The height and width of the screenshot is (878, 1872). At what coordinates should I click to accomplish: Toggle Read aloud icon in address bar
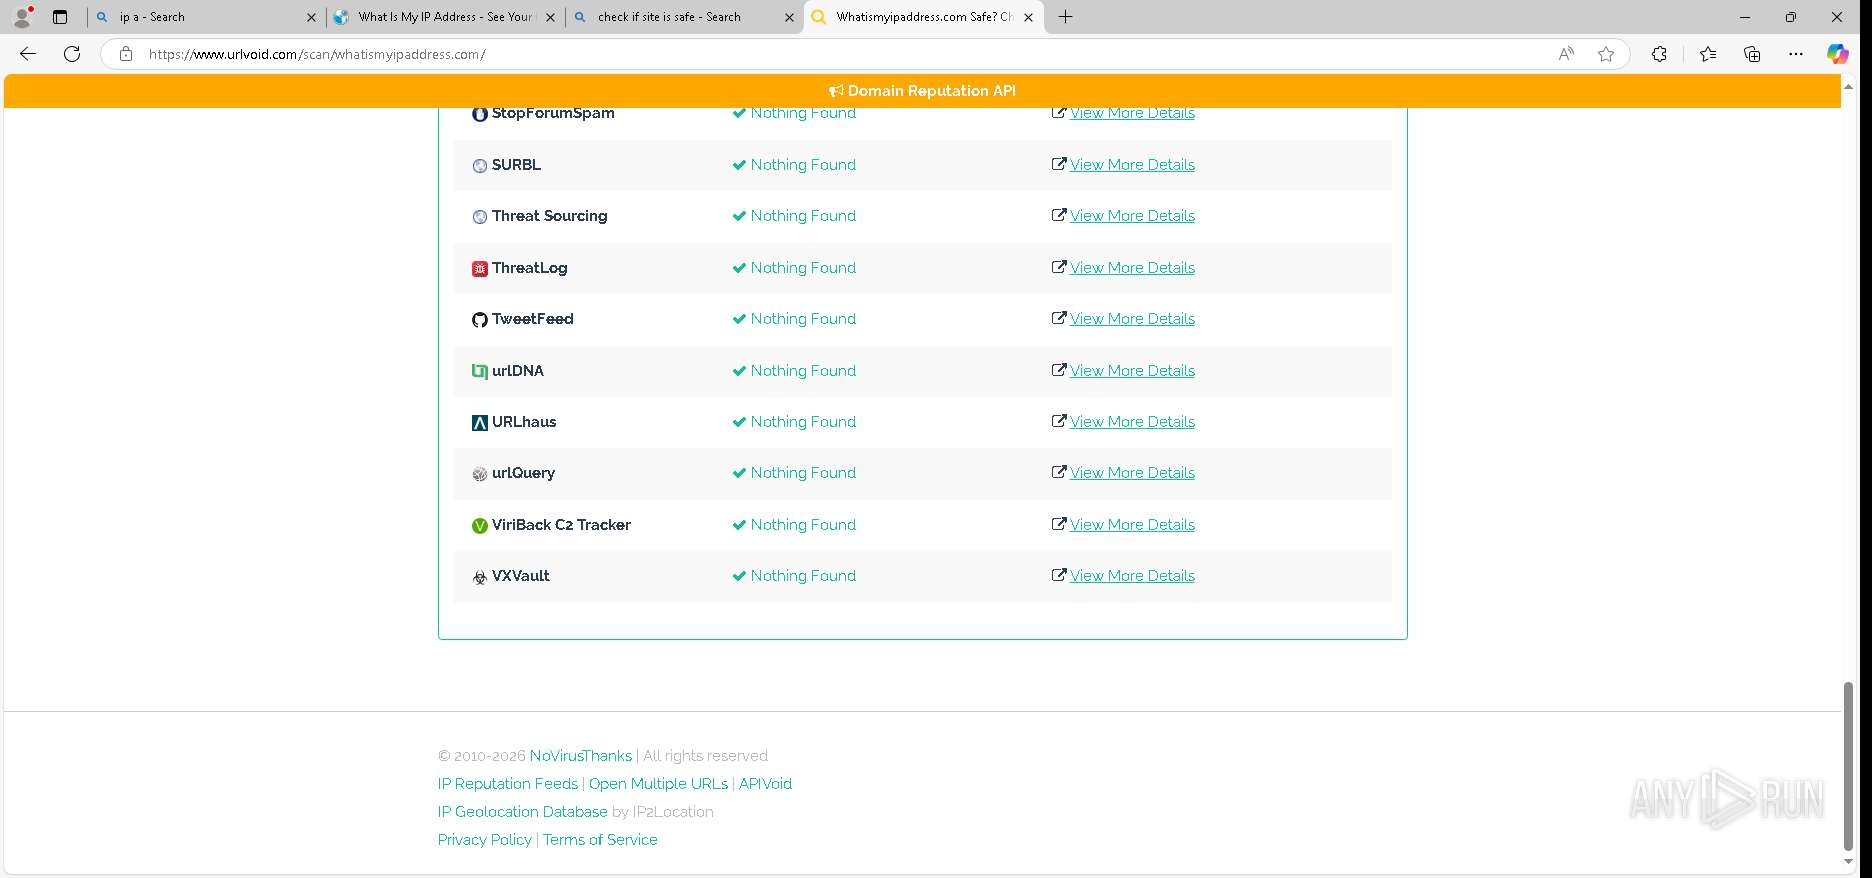[1566, 54]
